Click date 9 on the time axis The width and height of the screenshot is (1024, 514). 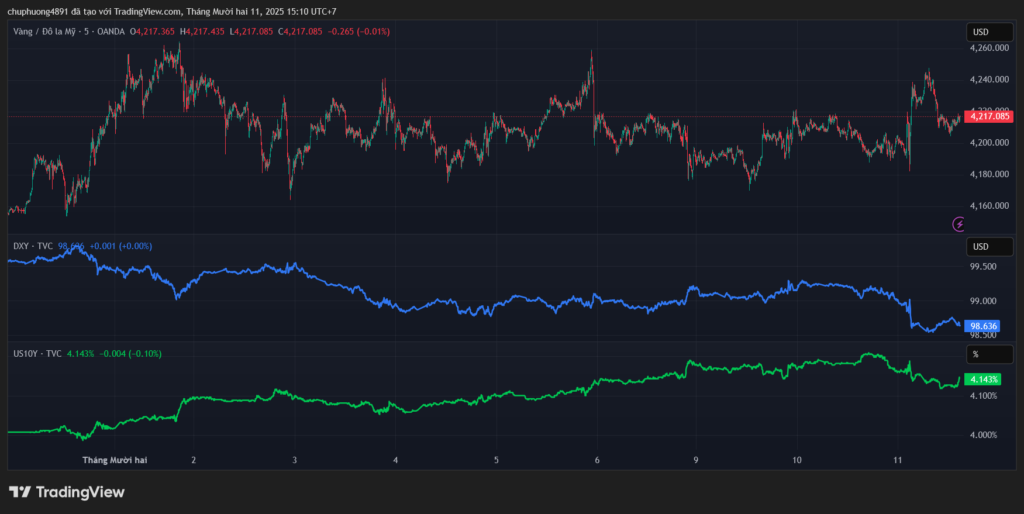coord(696,460)
